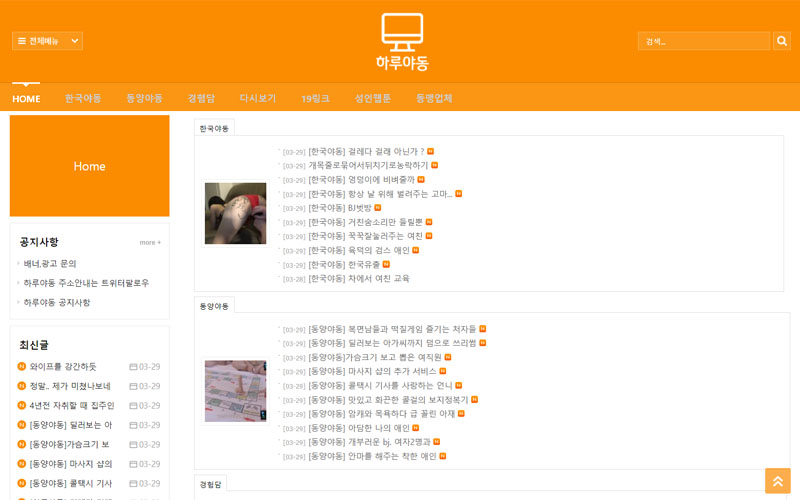800x500 pixels.
Task: Open post 안마를 해주는 착한 애인
Action: pos(372,456)
